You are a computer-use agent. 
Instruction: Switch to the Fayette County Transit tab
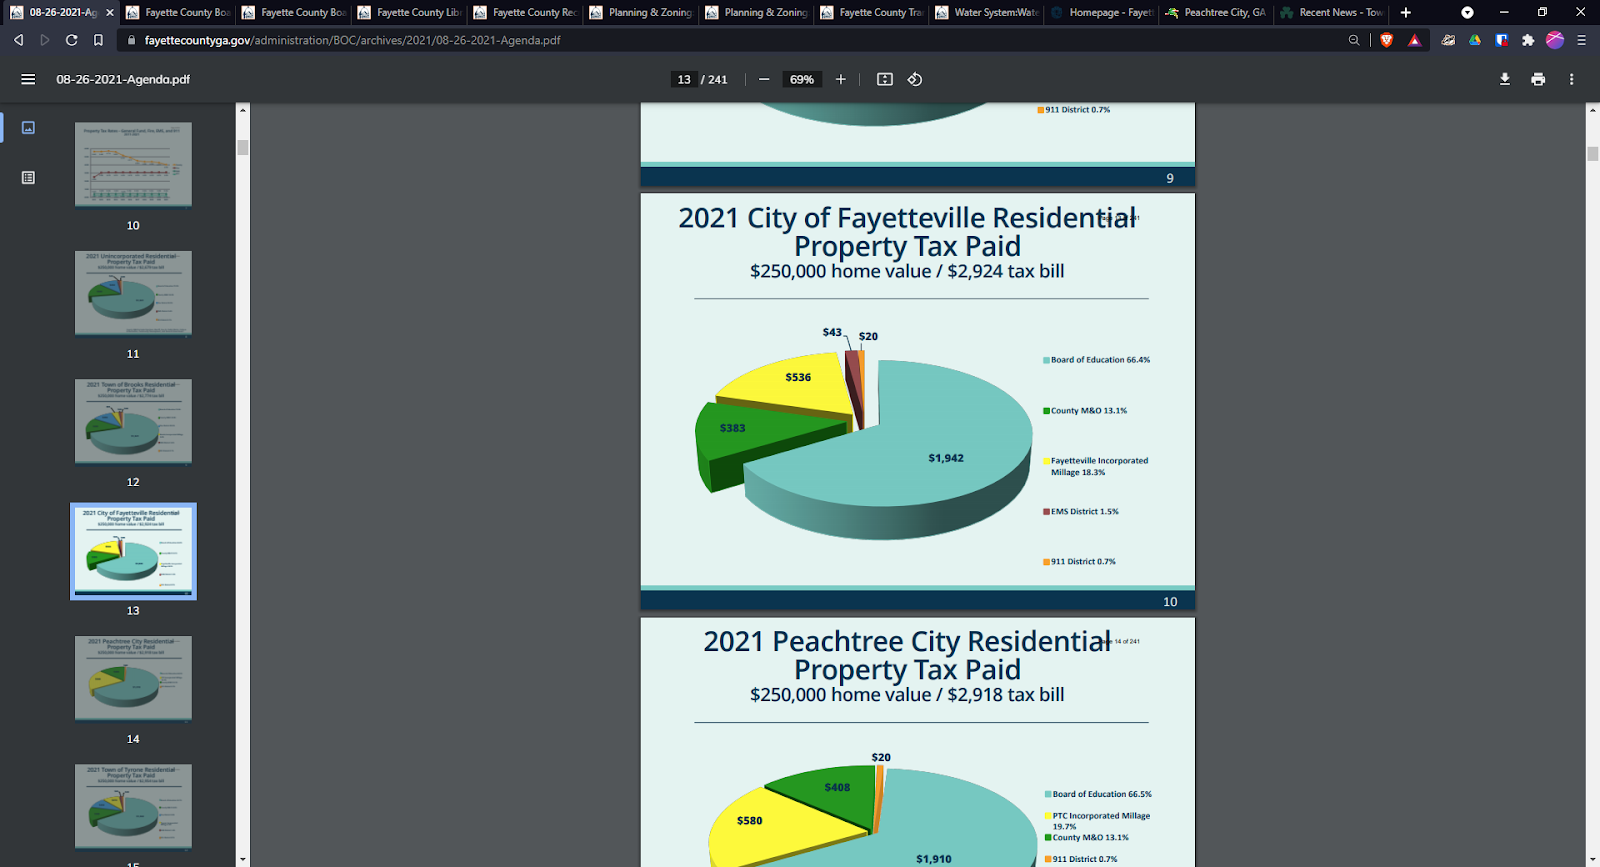click(x=872, y=12)
